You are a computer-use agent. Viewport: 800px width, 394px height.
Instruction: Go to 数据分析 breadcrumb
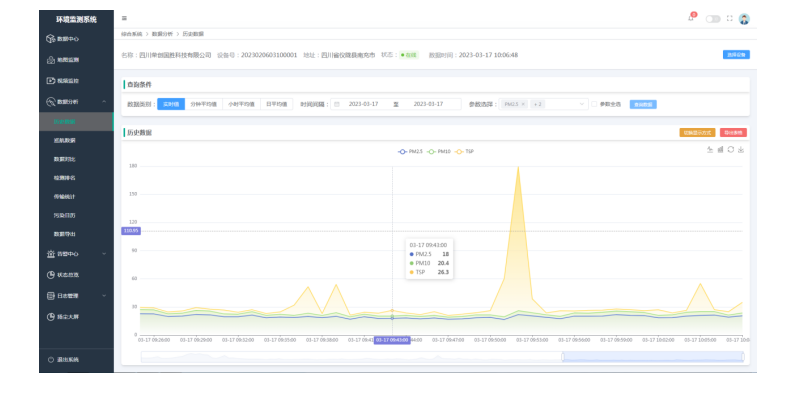click(162, 34)
